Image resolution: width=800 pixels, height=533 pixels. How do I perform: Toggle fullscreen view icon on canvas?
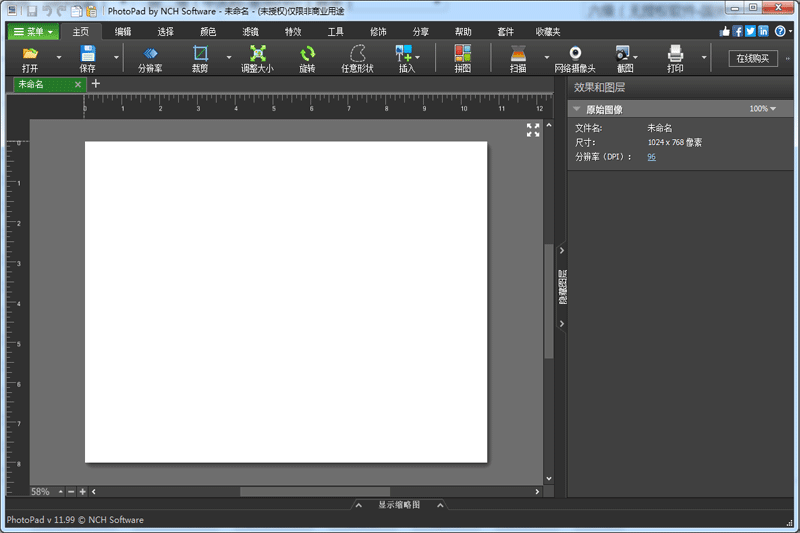coord(533,129)
